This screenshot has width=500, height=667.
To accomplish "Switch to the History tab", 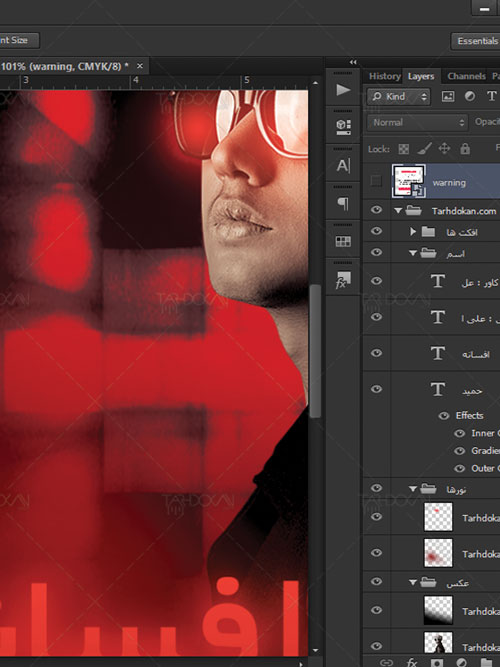I will [384, 76].
